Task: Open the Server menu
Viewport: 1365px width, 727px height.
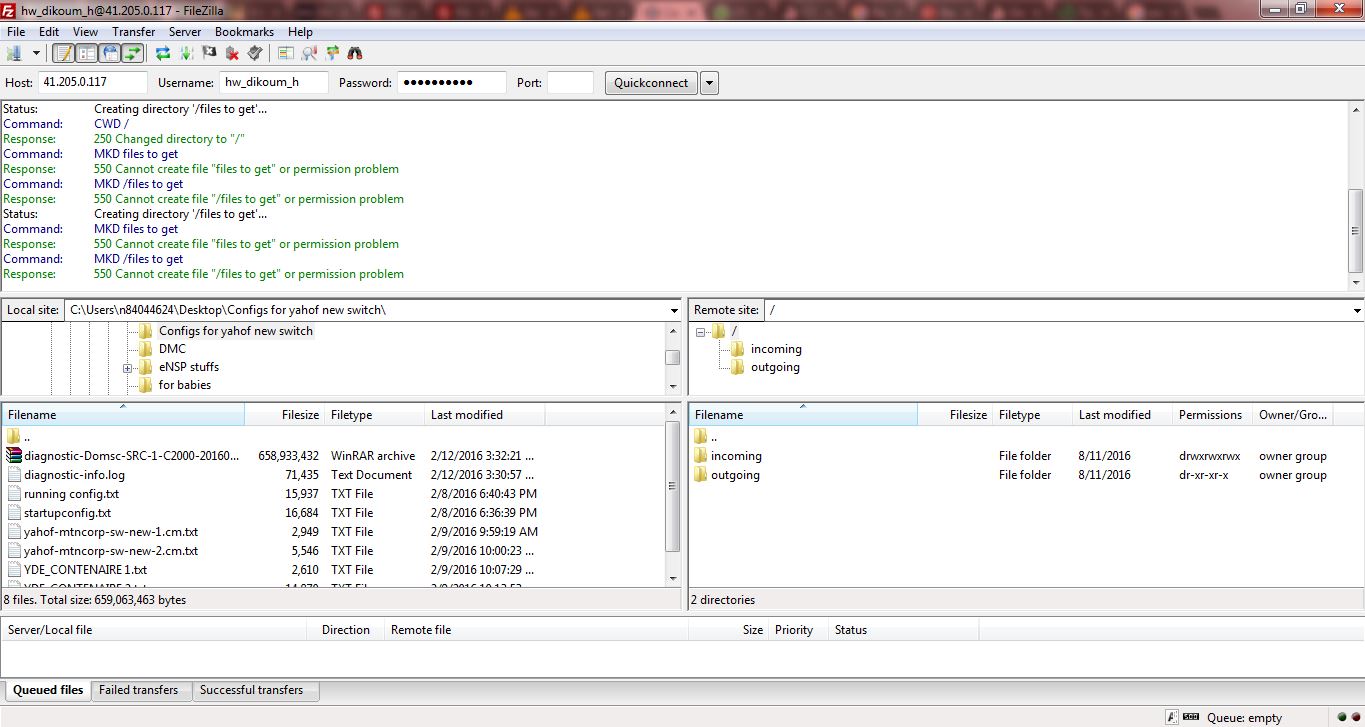Action: coord(185,32)
